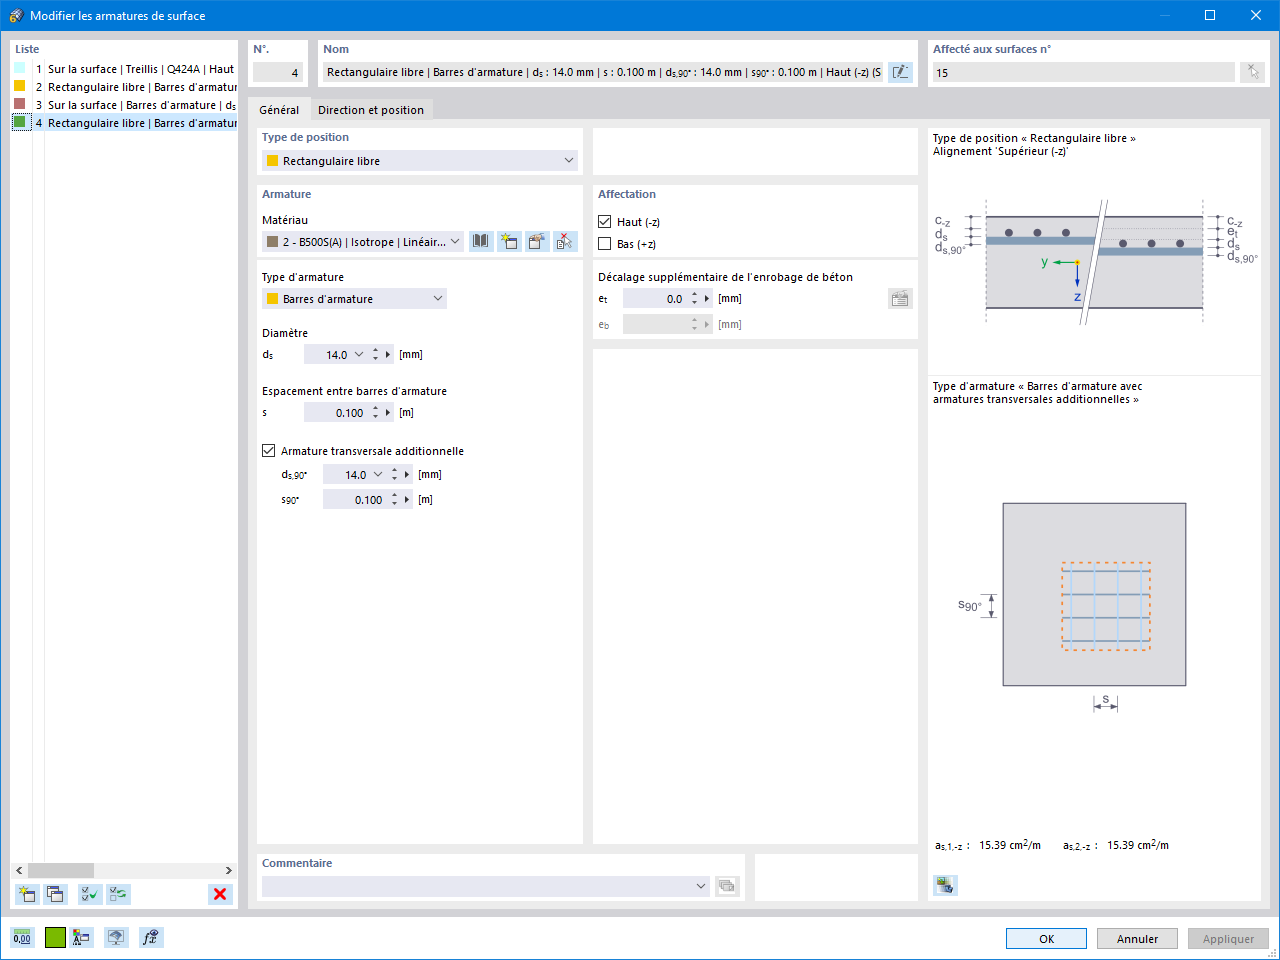
Task: Click the list's horizontal scrollbar right arrow
Action: tap(229, 870)
